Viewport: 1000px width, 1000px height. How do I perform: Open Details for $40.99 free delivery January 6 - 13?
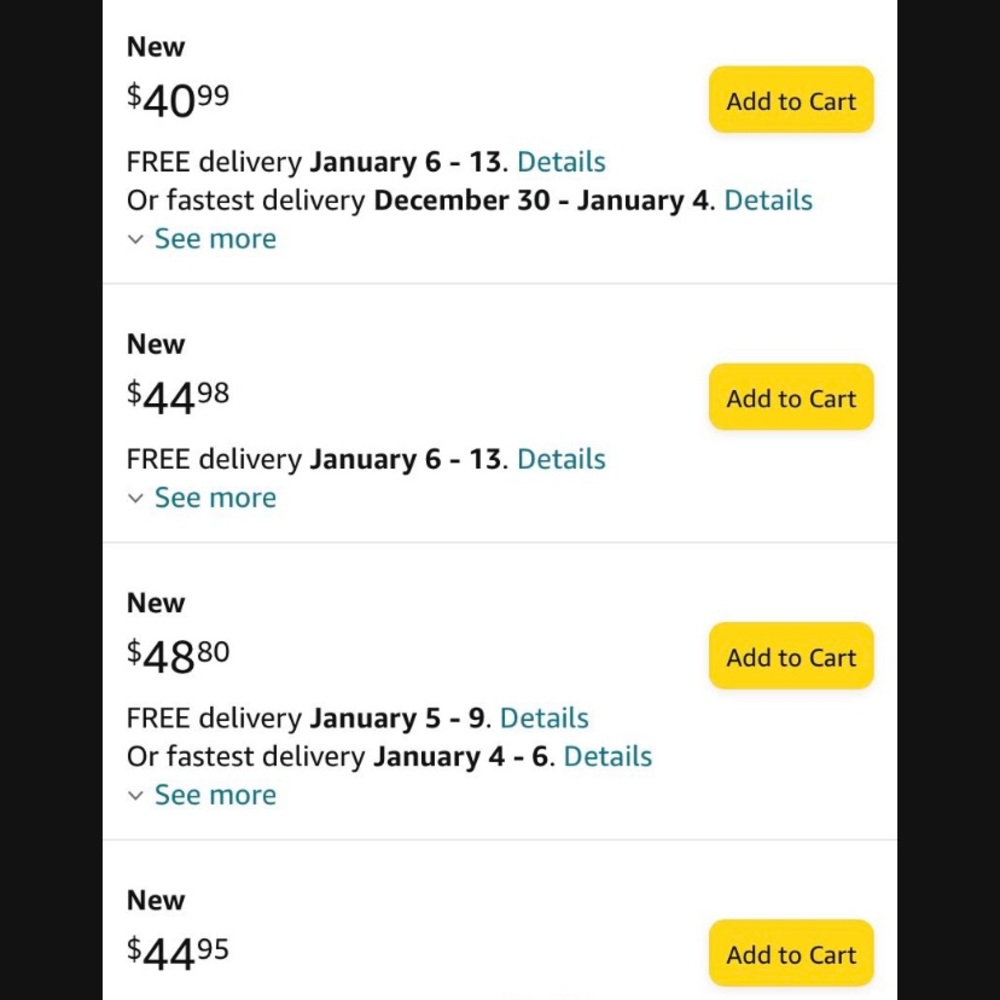point(561,161)
